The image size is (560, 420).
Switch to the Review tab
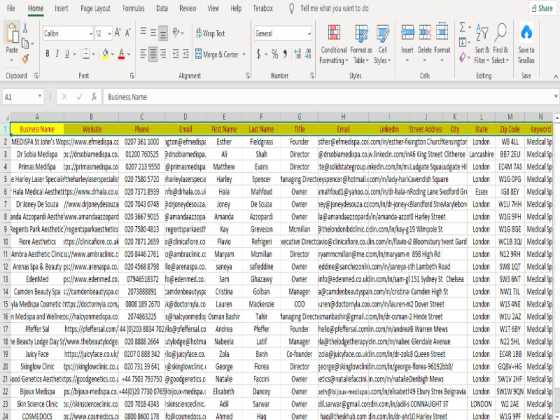(188, 8)
